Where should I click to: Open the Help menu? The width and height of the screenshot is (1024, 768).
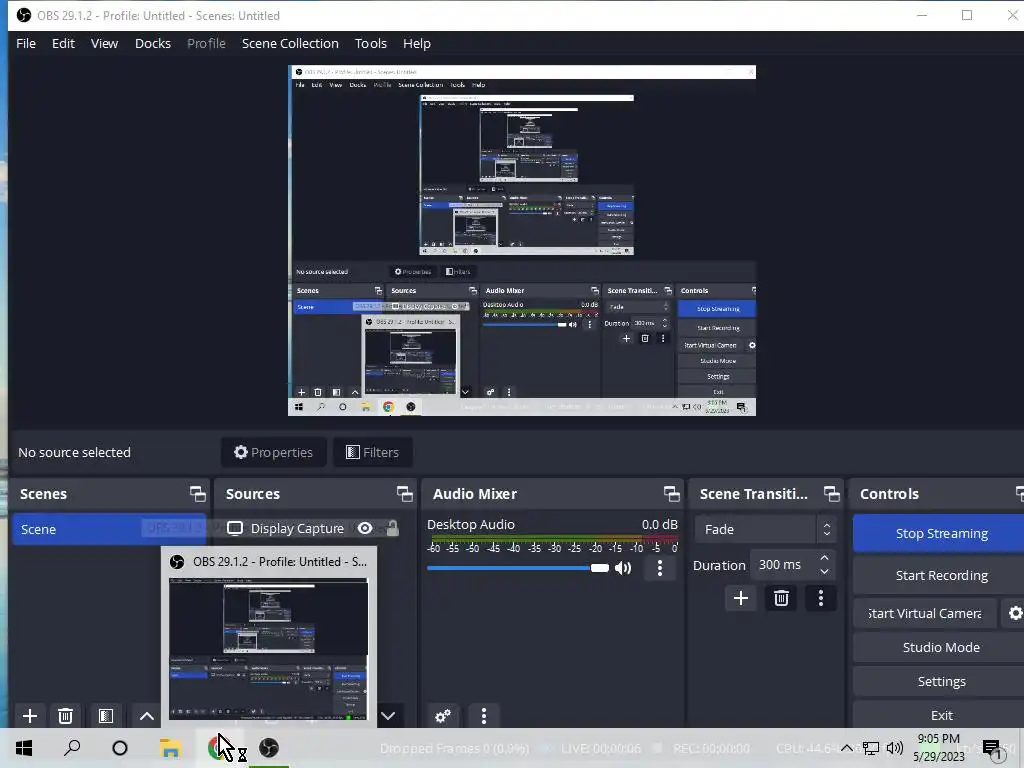(417, 43)
